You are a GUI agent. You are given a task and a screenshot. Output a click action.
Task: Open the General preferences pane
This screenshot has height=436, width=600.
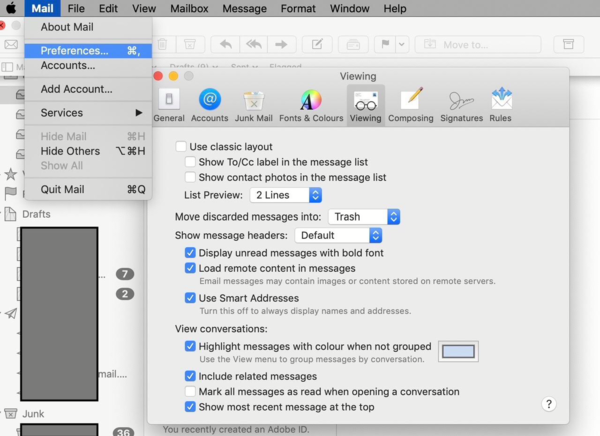coord(168,104)
